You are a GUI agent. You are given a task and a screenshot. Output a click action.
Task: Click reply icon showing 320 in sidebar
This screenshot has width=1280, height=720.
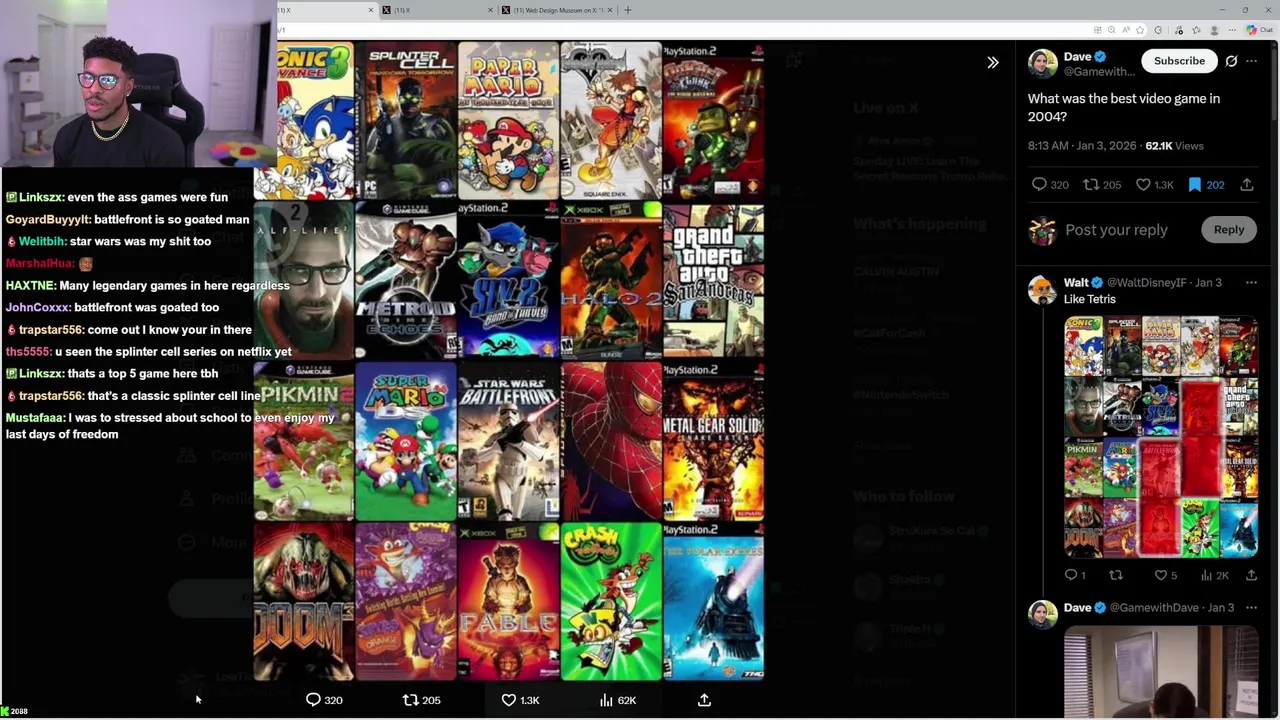click(1049, 185)
